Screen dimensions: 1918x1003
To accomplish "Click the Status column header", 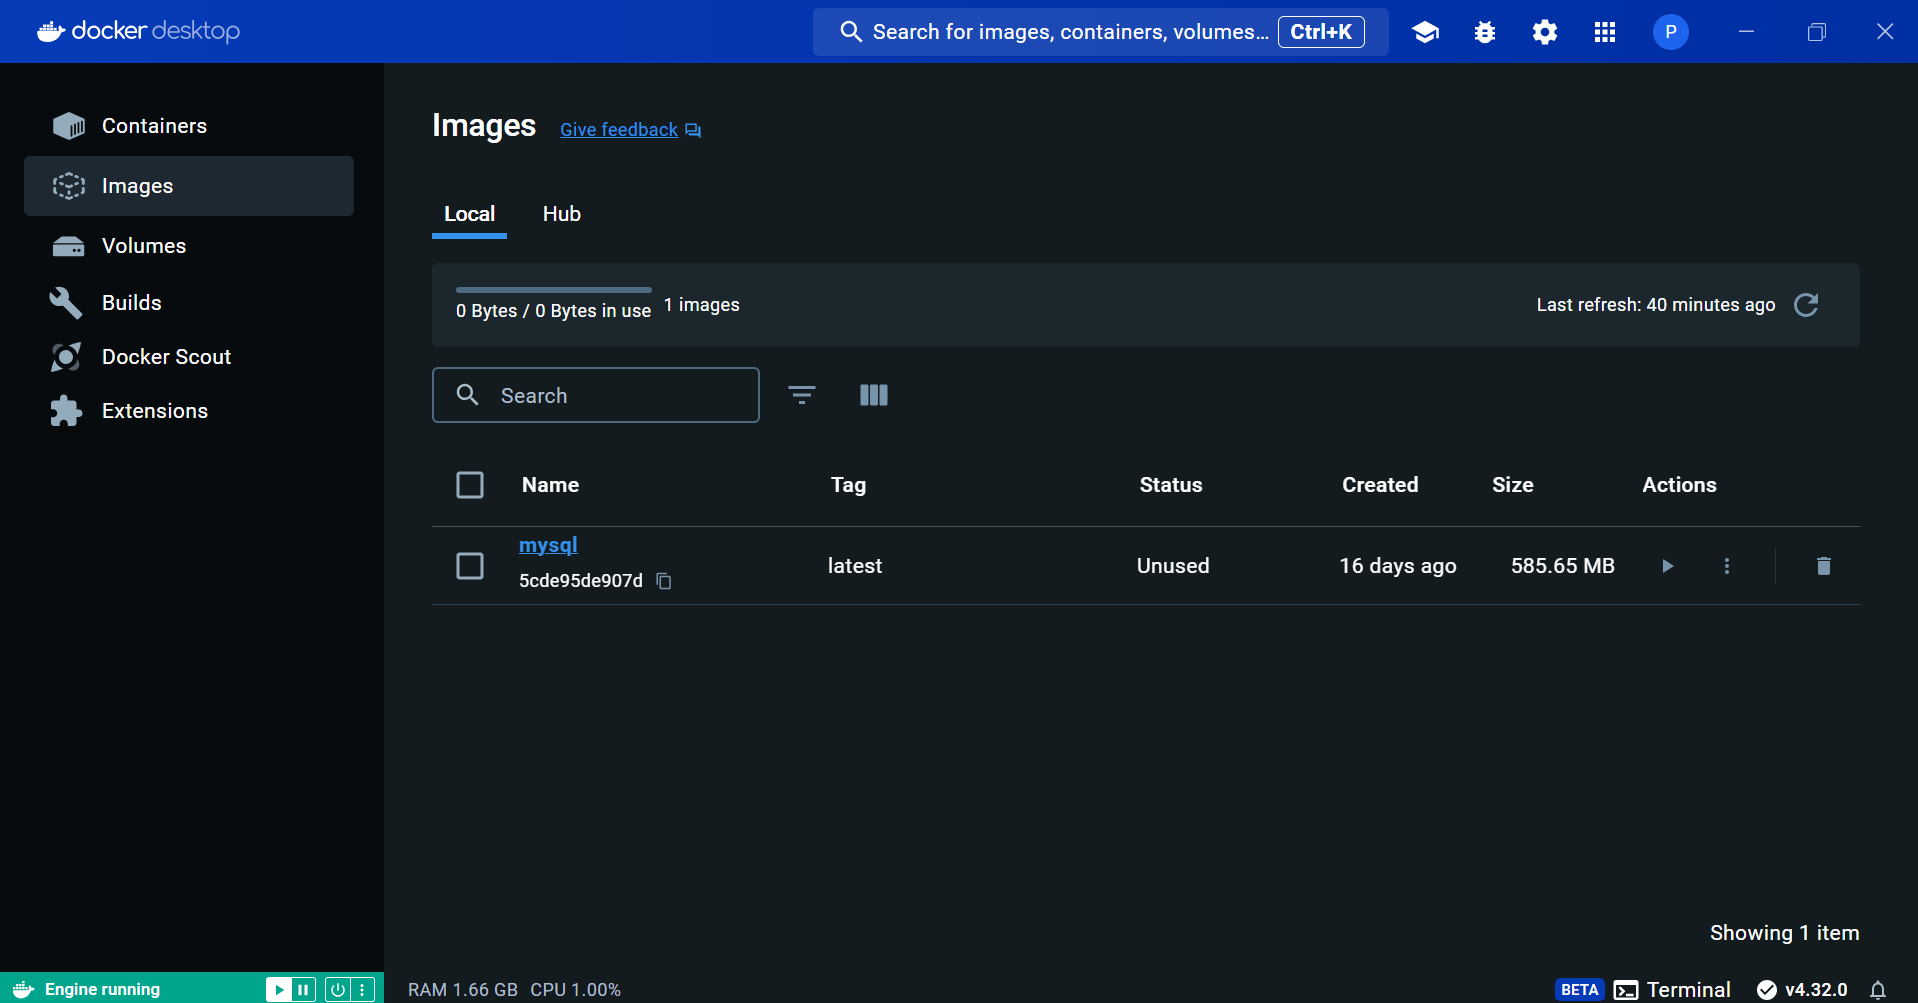I will coord(1171,485).
